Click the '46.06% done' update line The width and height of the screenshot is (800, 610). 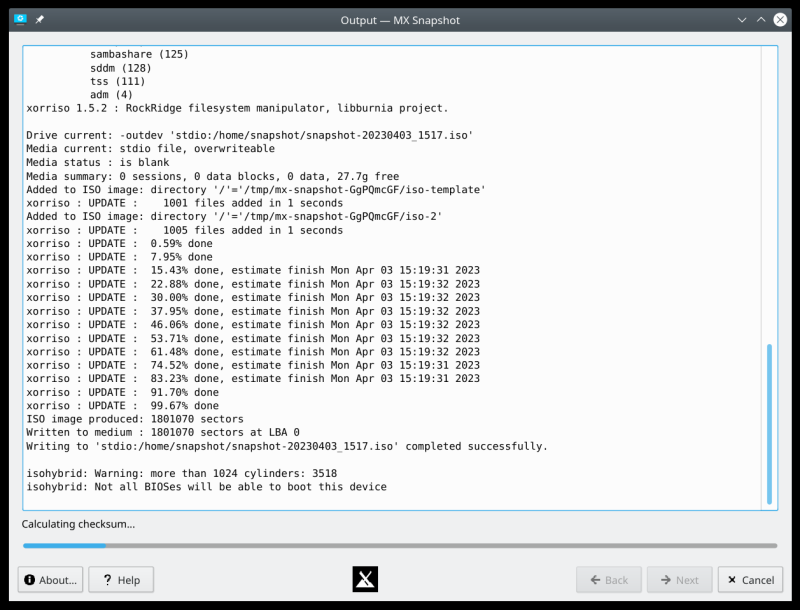253,324
